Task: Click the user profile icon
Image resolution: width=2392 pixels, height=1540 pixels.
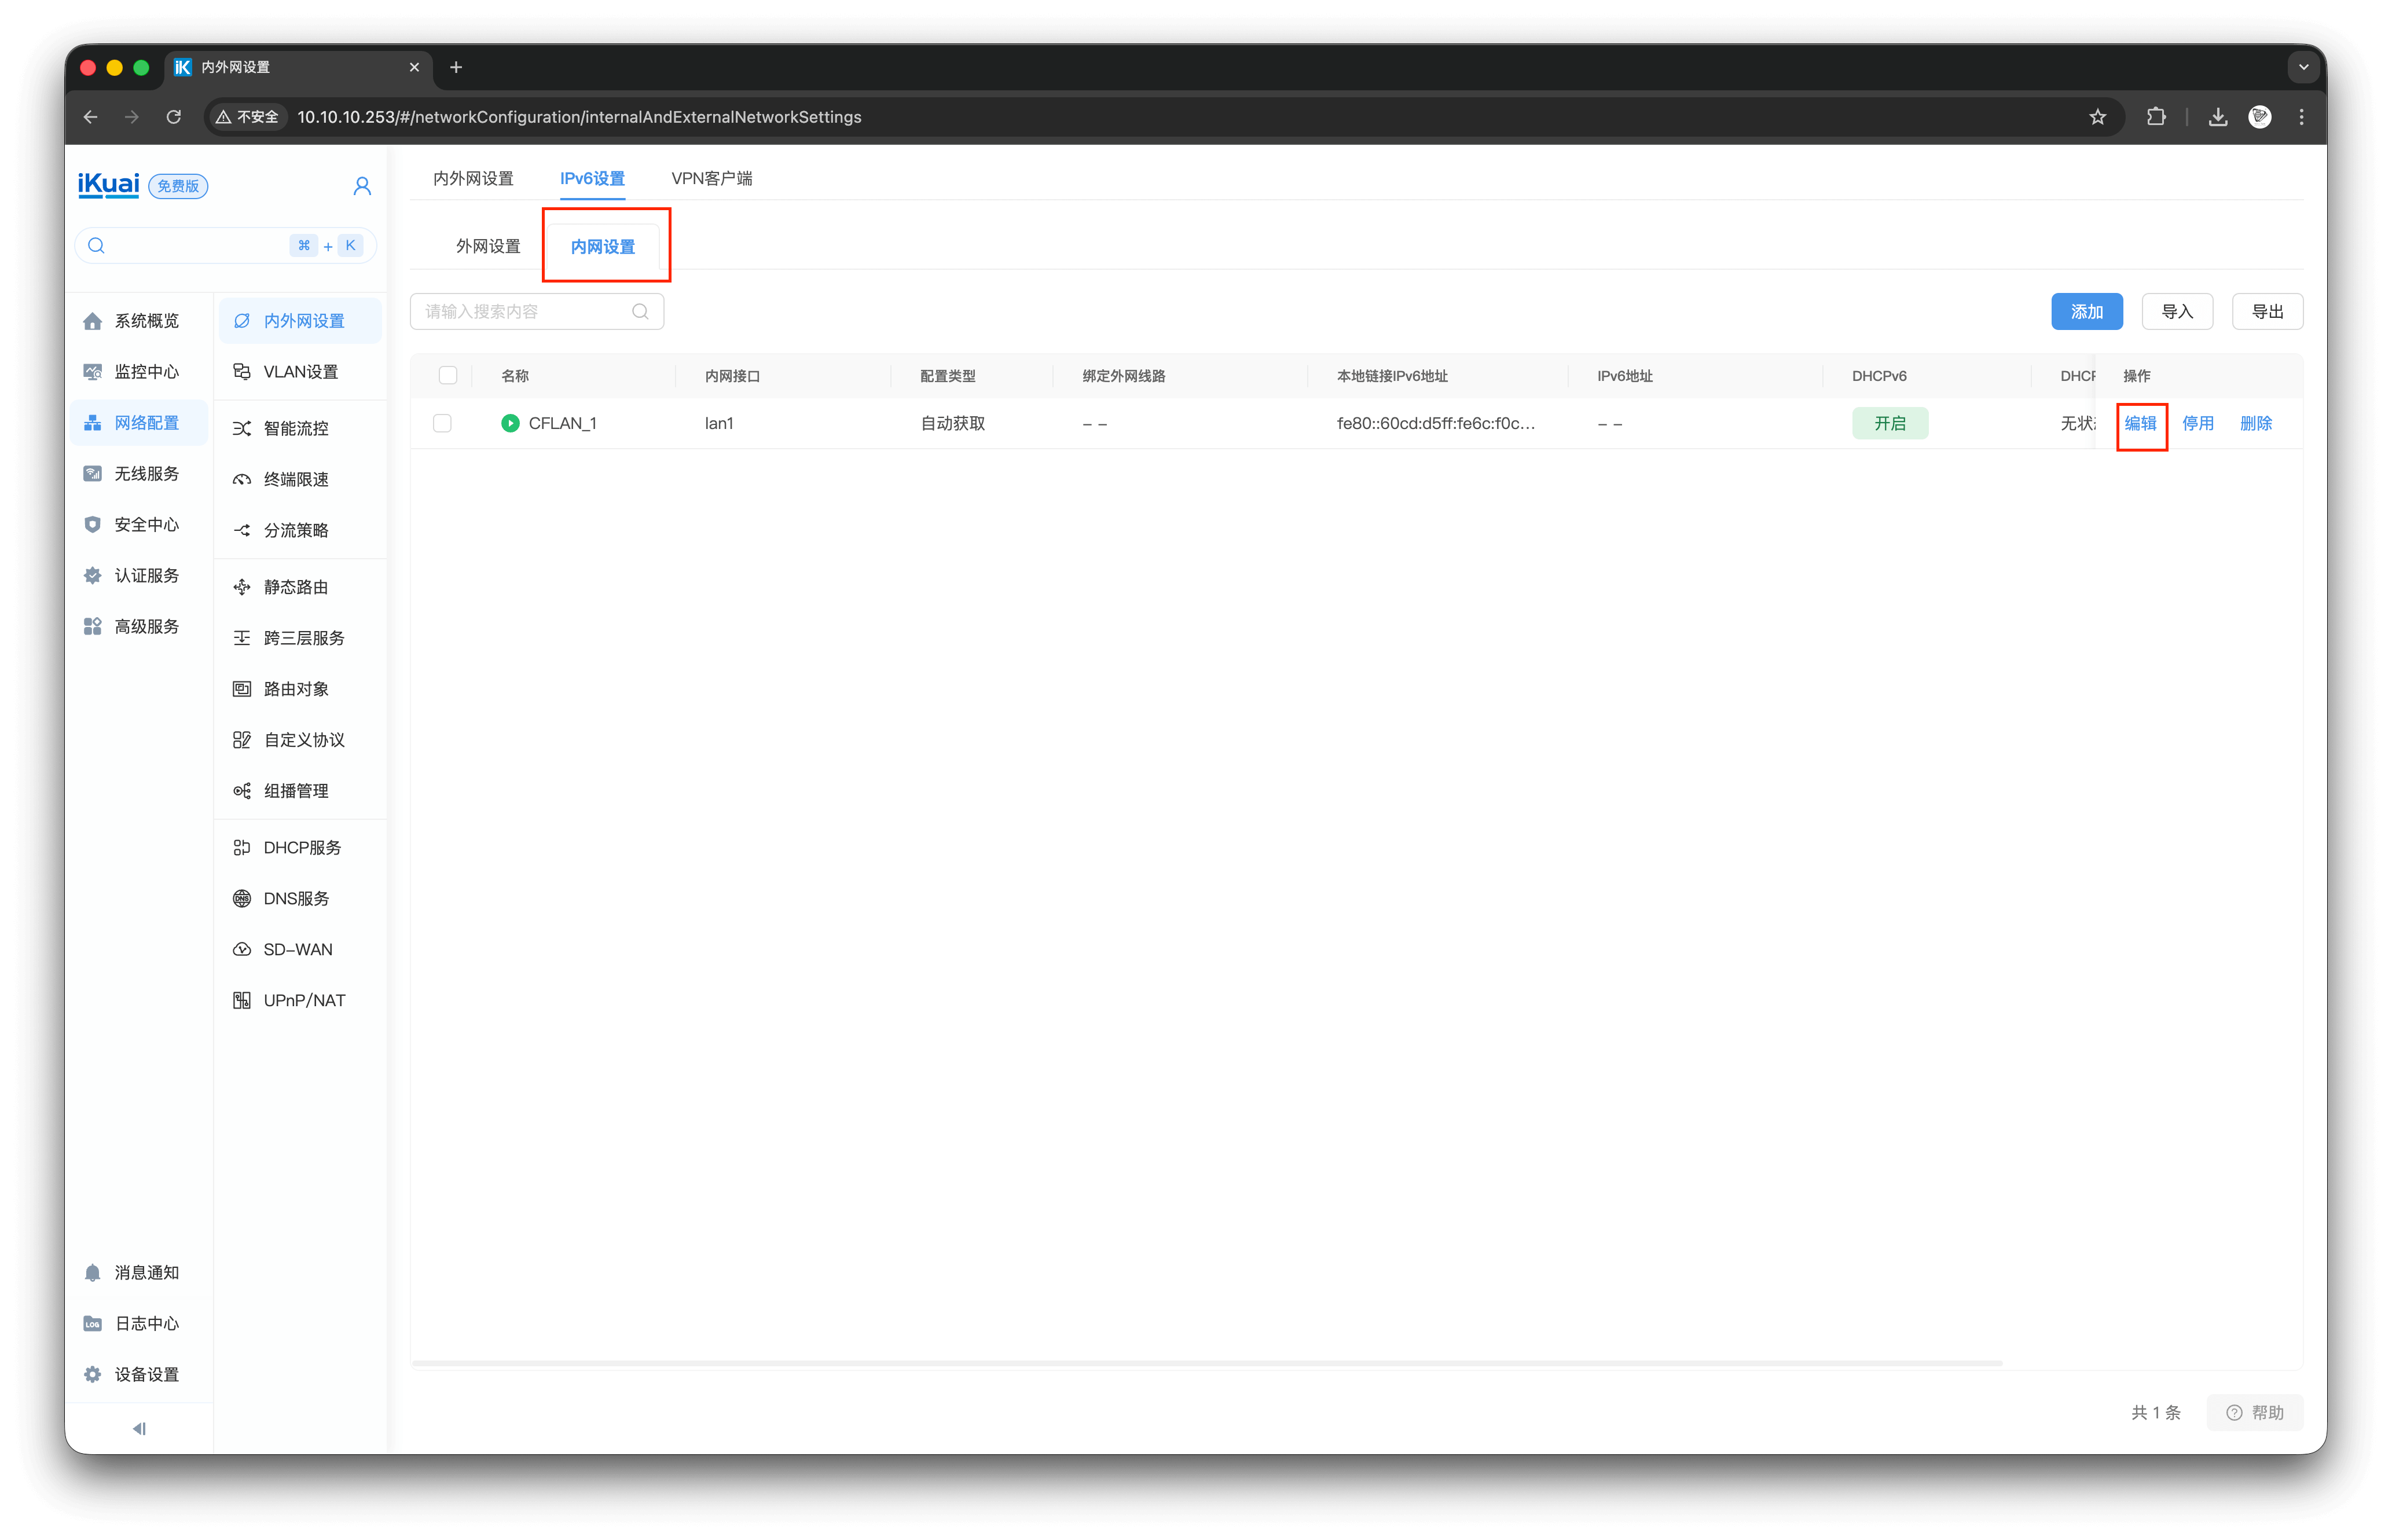Action: coord(362,186)
